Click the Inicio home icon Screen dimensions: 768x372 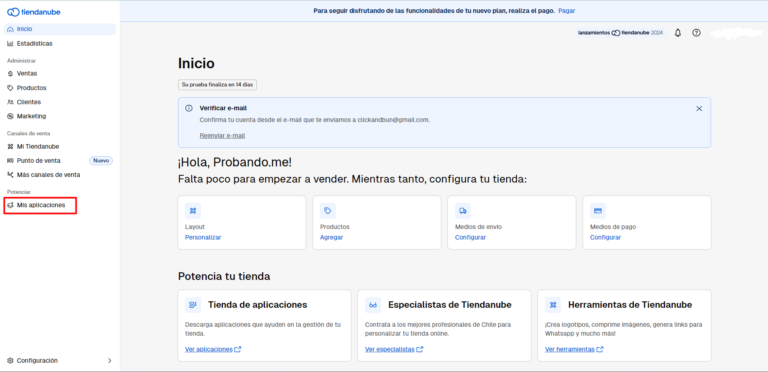coord(10,29)
